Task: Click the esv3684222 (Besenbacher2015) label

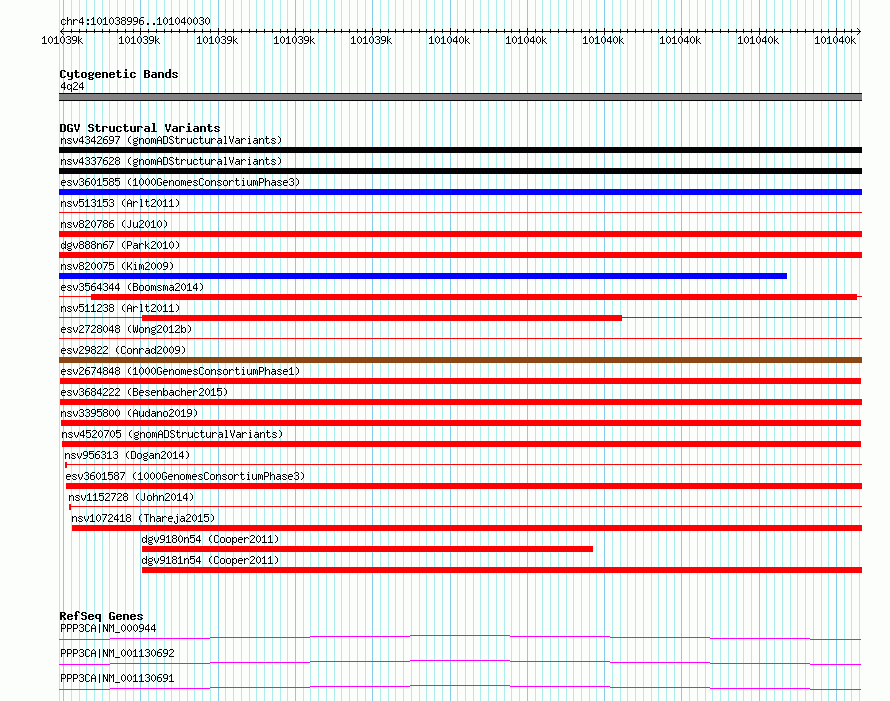Action: (x=144, y=392)
